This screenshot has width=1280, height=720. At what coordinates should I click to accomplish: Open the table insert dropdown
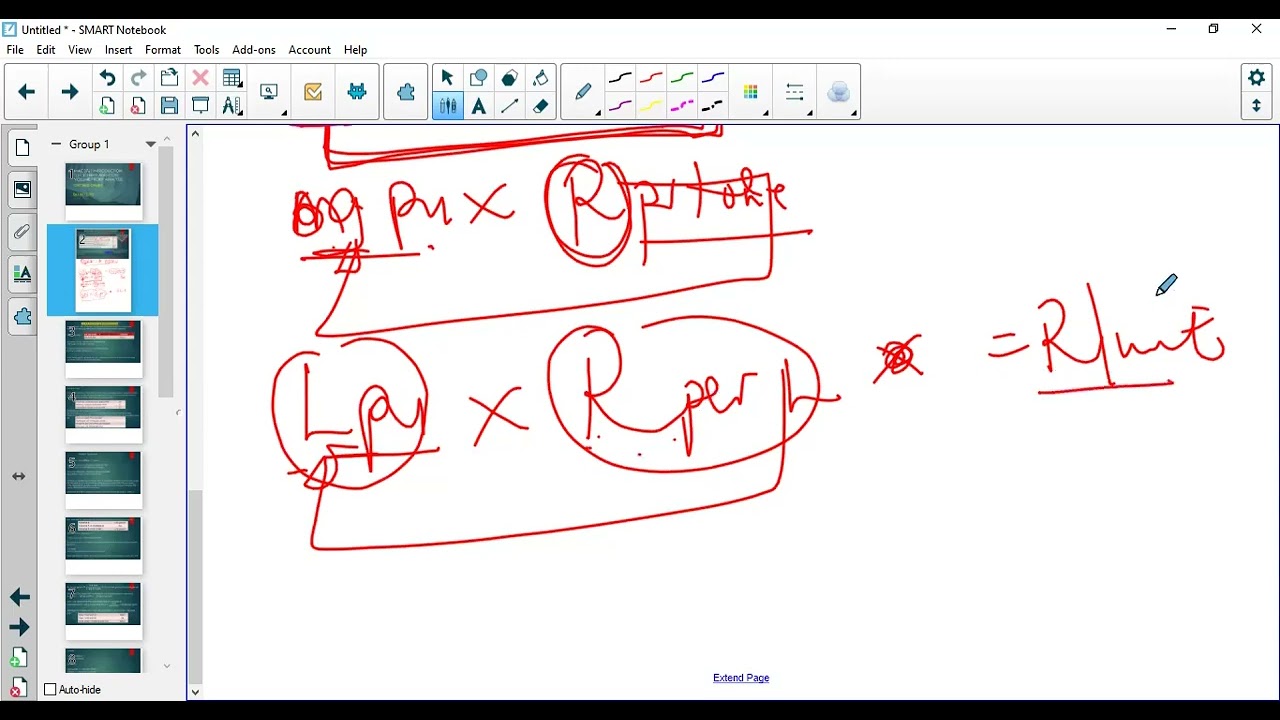232,78
